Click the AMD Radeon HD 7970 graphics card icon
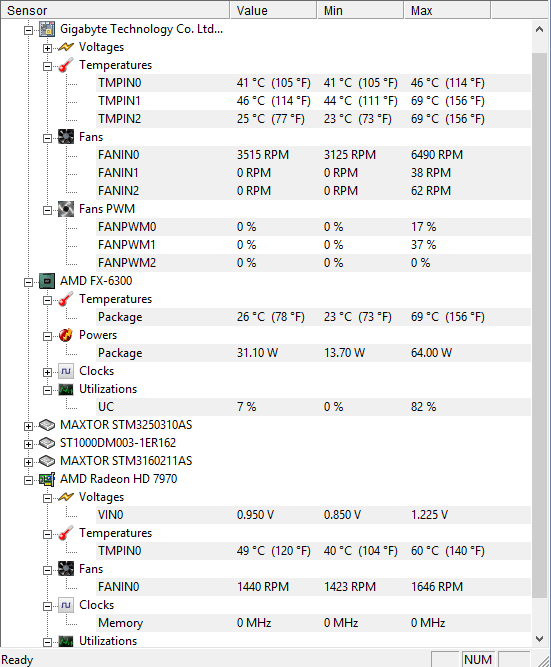This screenshot has height=667, width=551. pos(47,479)
